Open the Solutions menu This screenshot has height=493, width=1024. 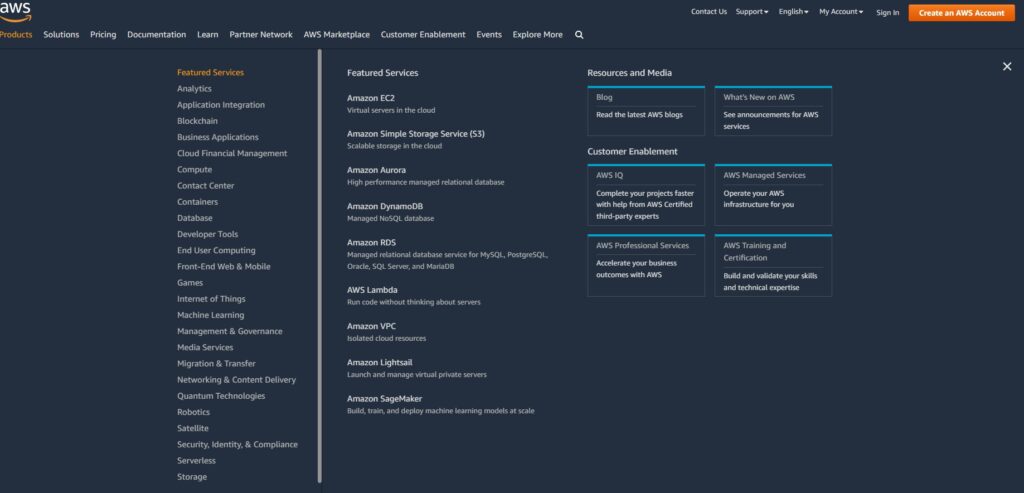tap(61, 35)
